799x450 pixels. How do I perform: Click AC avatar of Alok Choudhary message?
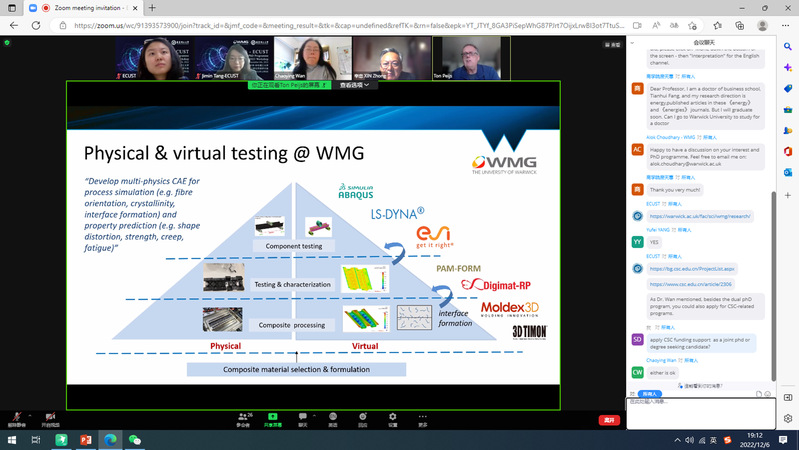click(x=637, y=149)
